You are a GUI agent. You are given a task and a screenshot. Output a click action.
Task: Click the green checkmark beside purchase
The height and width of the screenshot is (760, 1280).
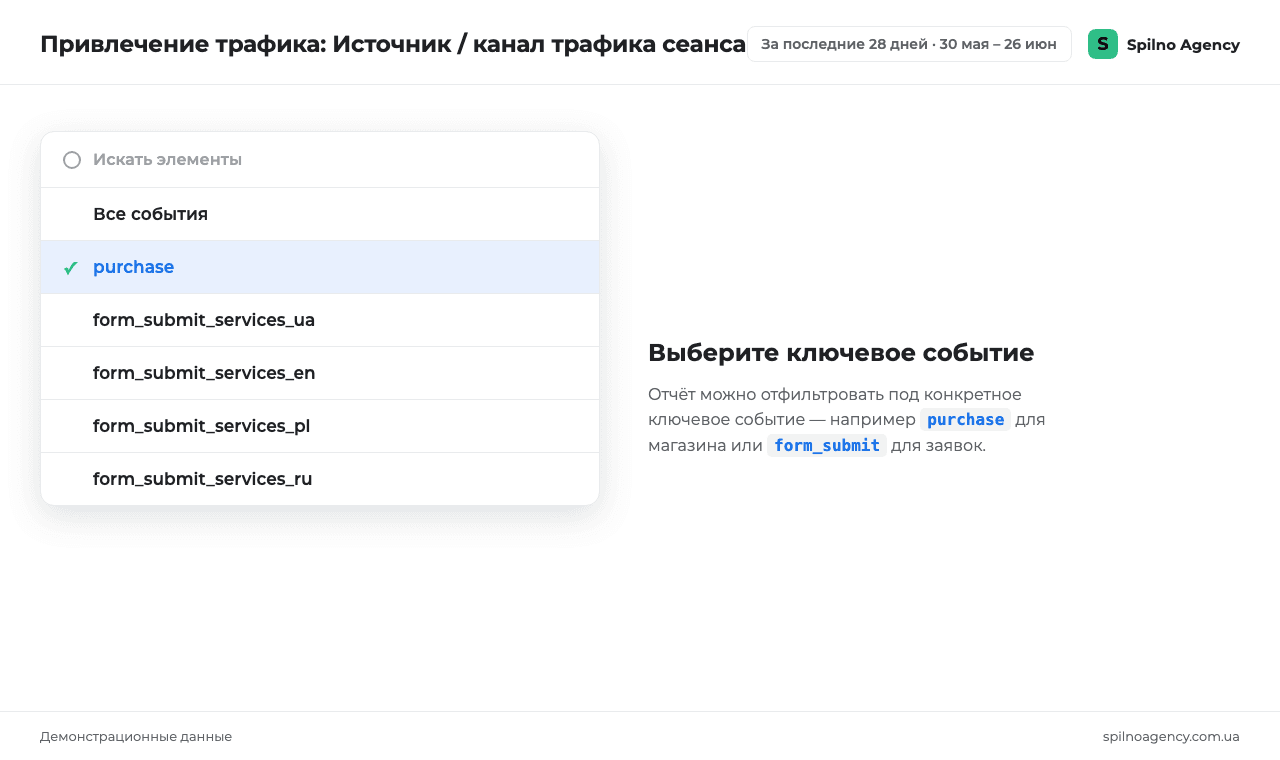(71, 268)
